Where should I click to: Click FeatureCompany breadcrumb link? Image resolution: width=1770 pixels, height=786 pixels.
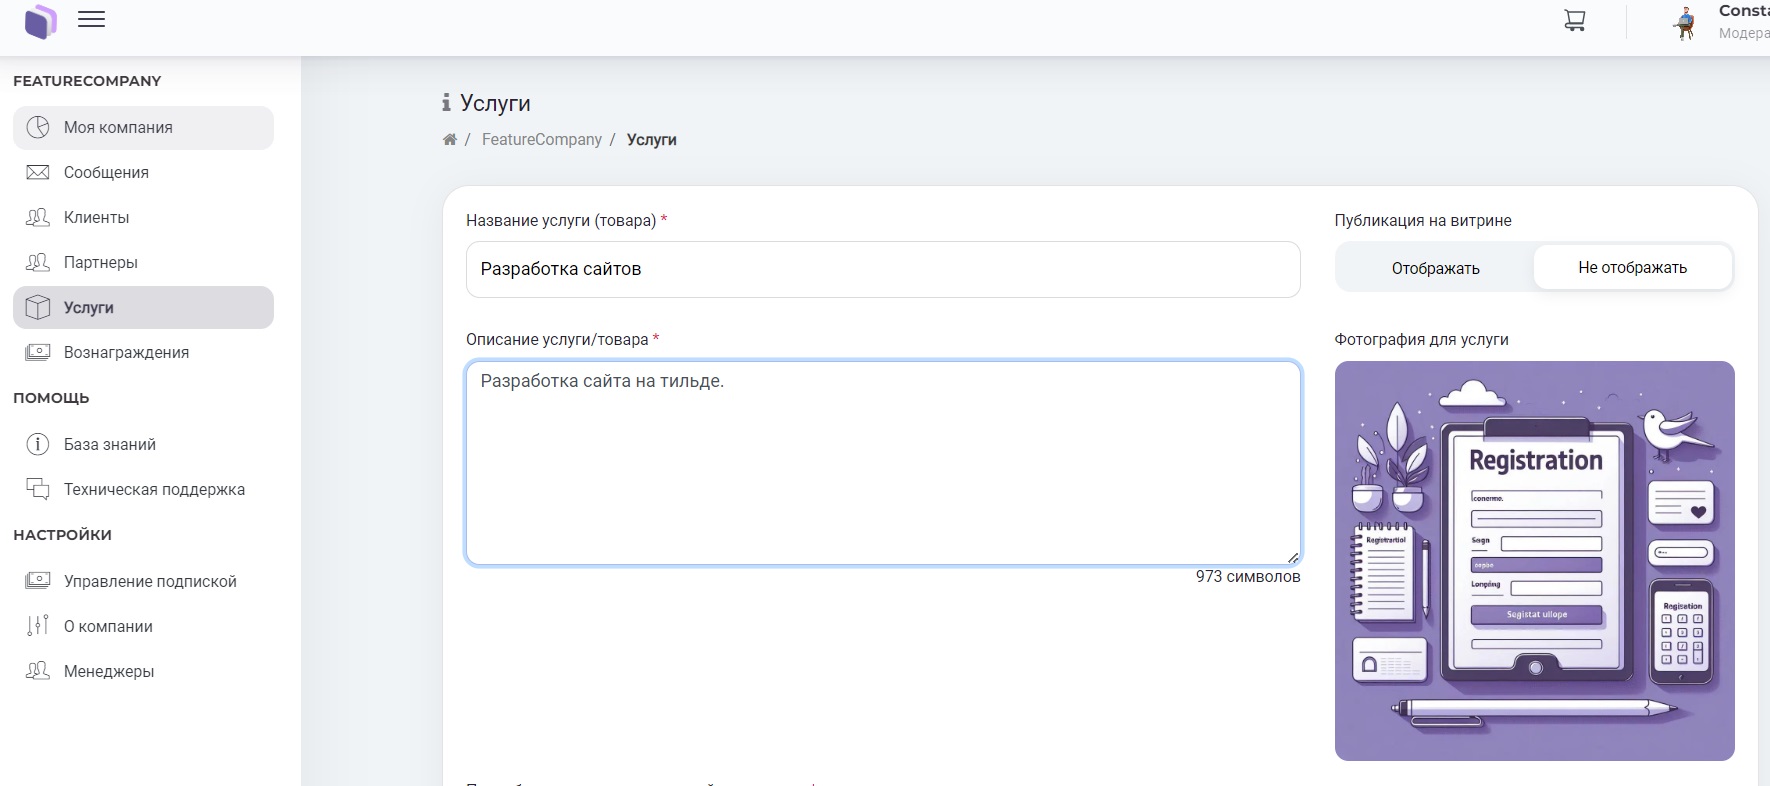541,140
